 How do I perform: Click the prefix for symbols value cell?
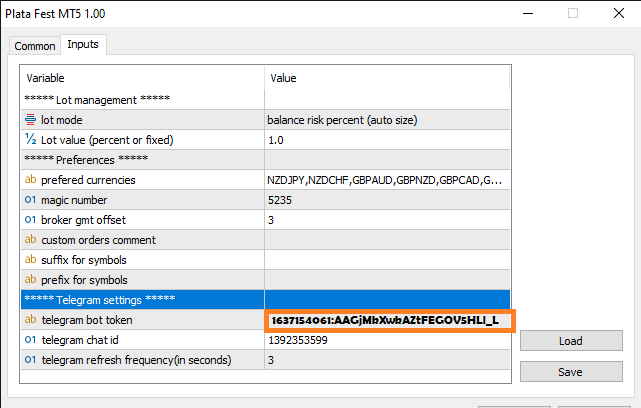point(387,280)
